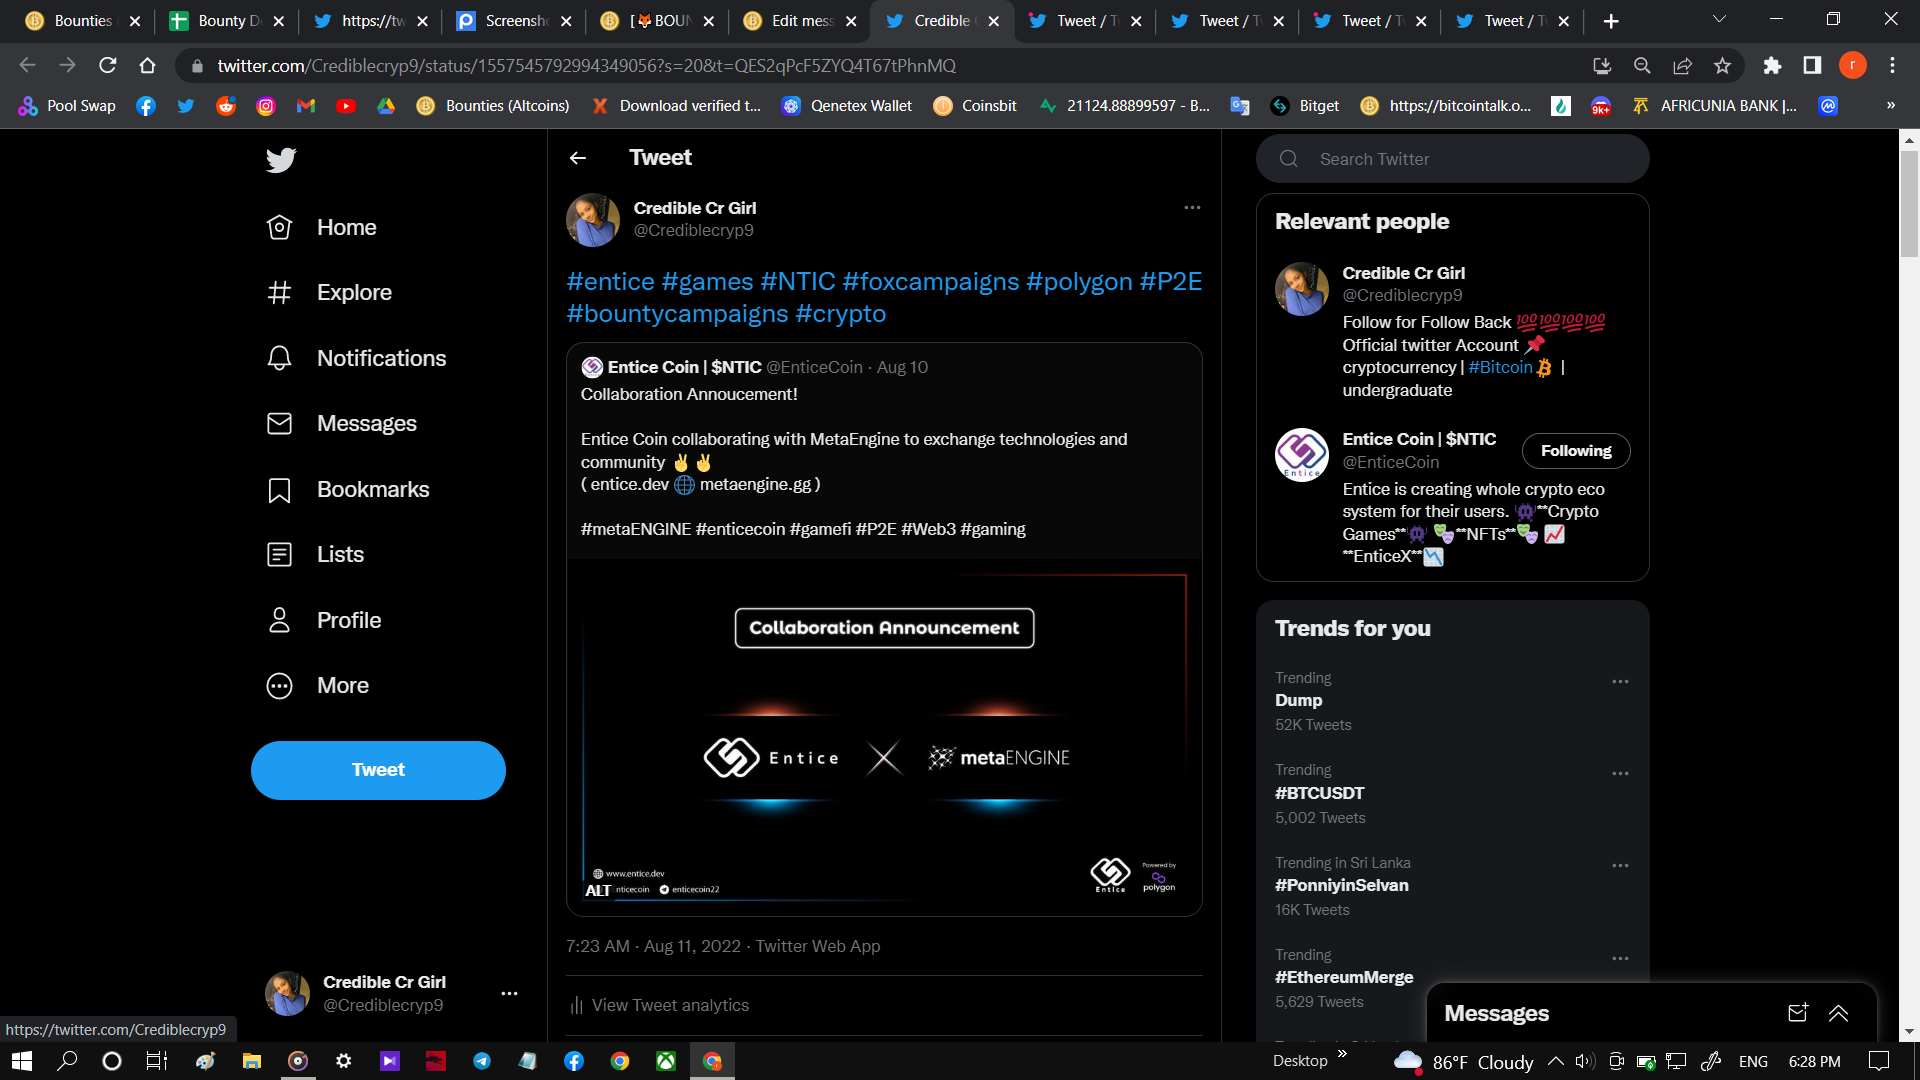Click the blue Tweet button
The image size is (1920, 1080).
click(378, 770)
